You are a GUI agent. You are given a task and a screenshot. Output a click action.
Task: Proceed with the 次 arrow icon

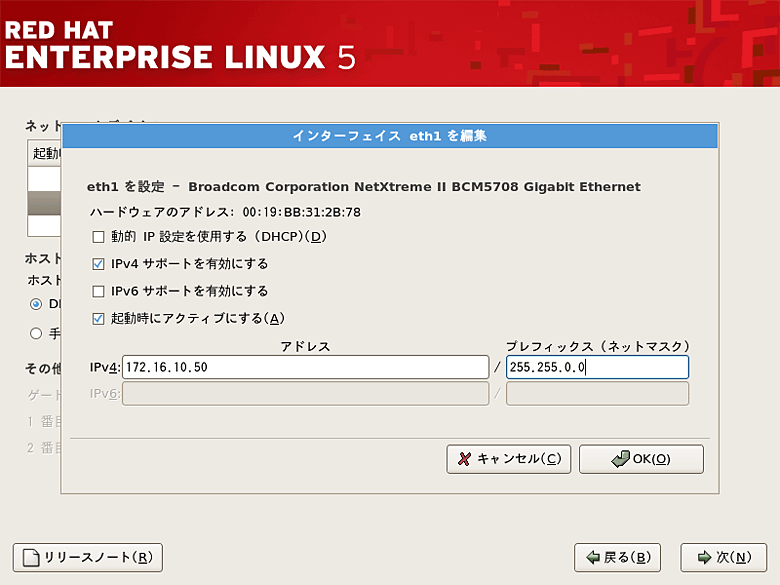700,557
